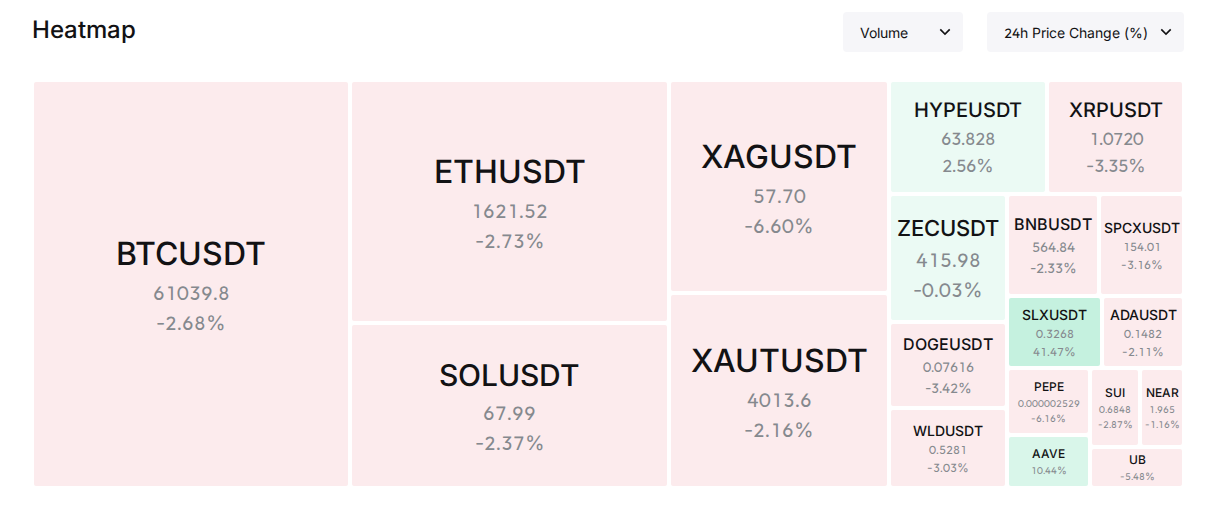Viewport: 1216px width, 520px height.
Task: Select the ADAUSDT tile
Action: click(1143, 332)
